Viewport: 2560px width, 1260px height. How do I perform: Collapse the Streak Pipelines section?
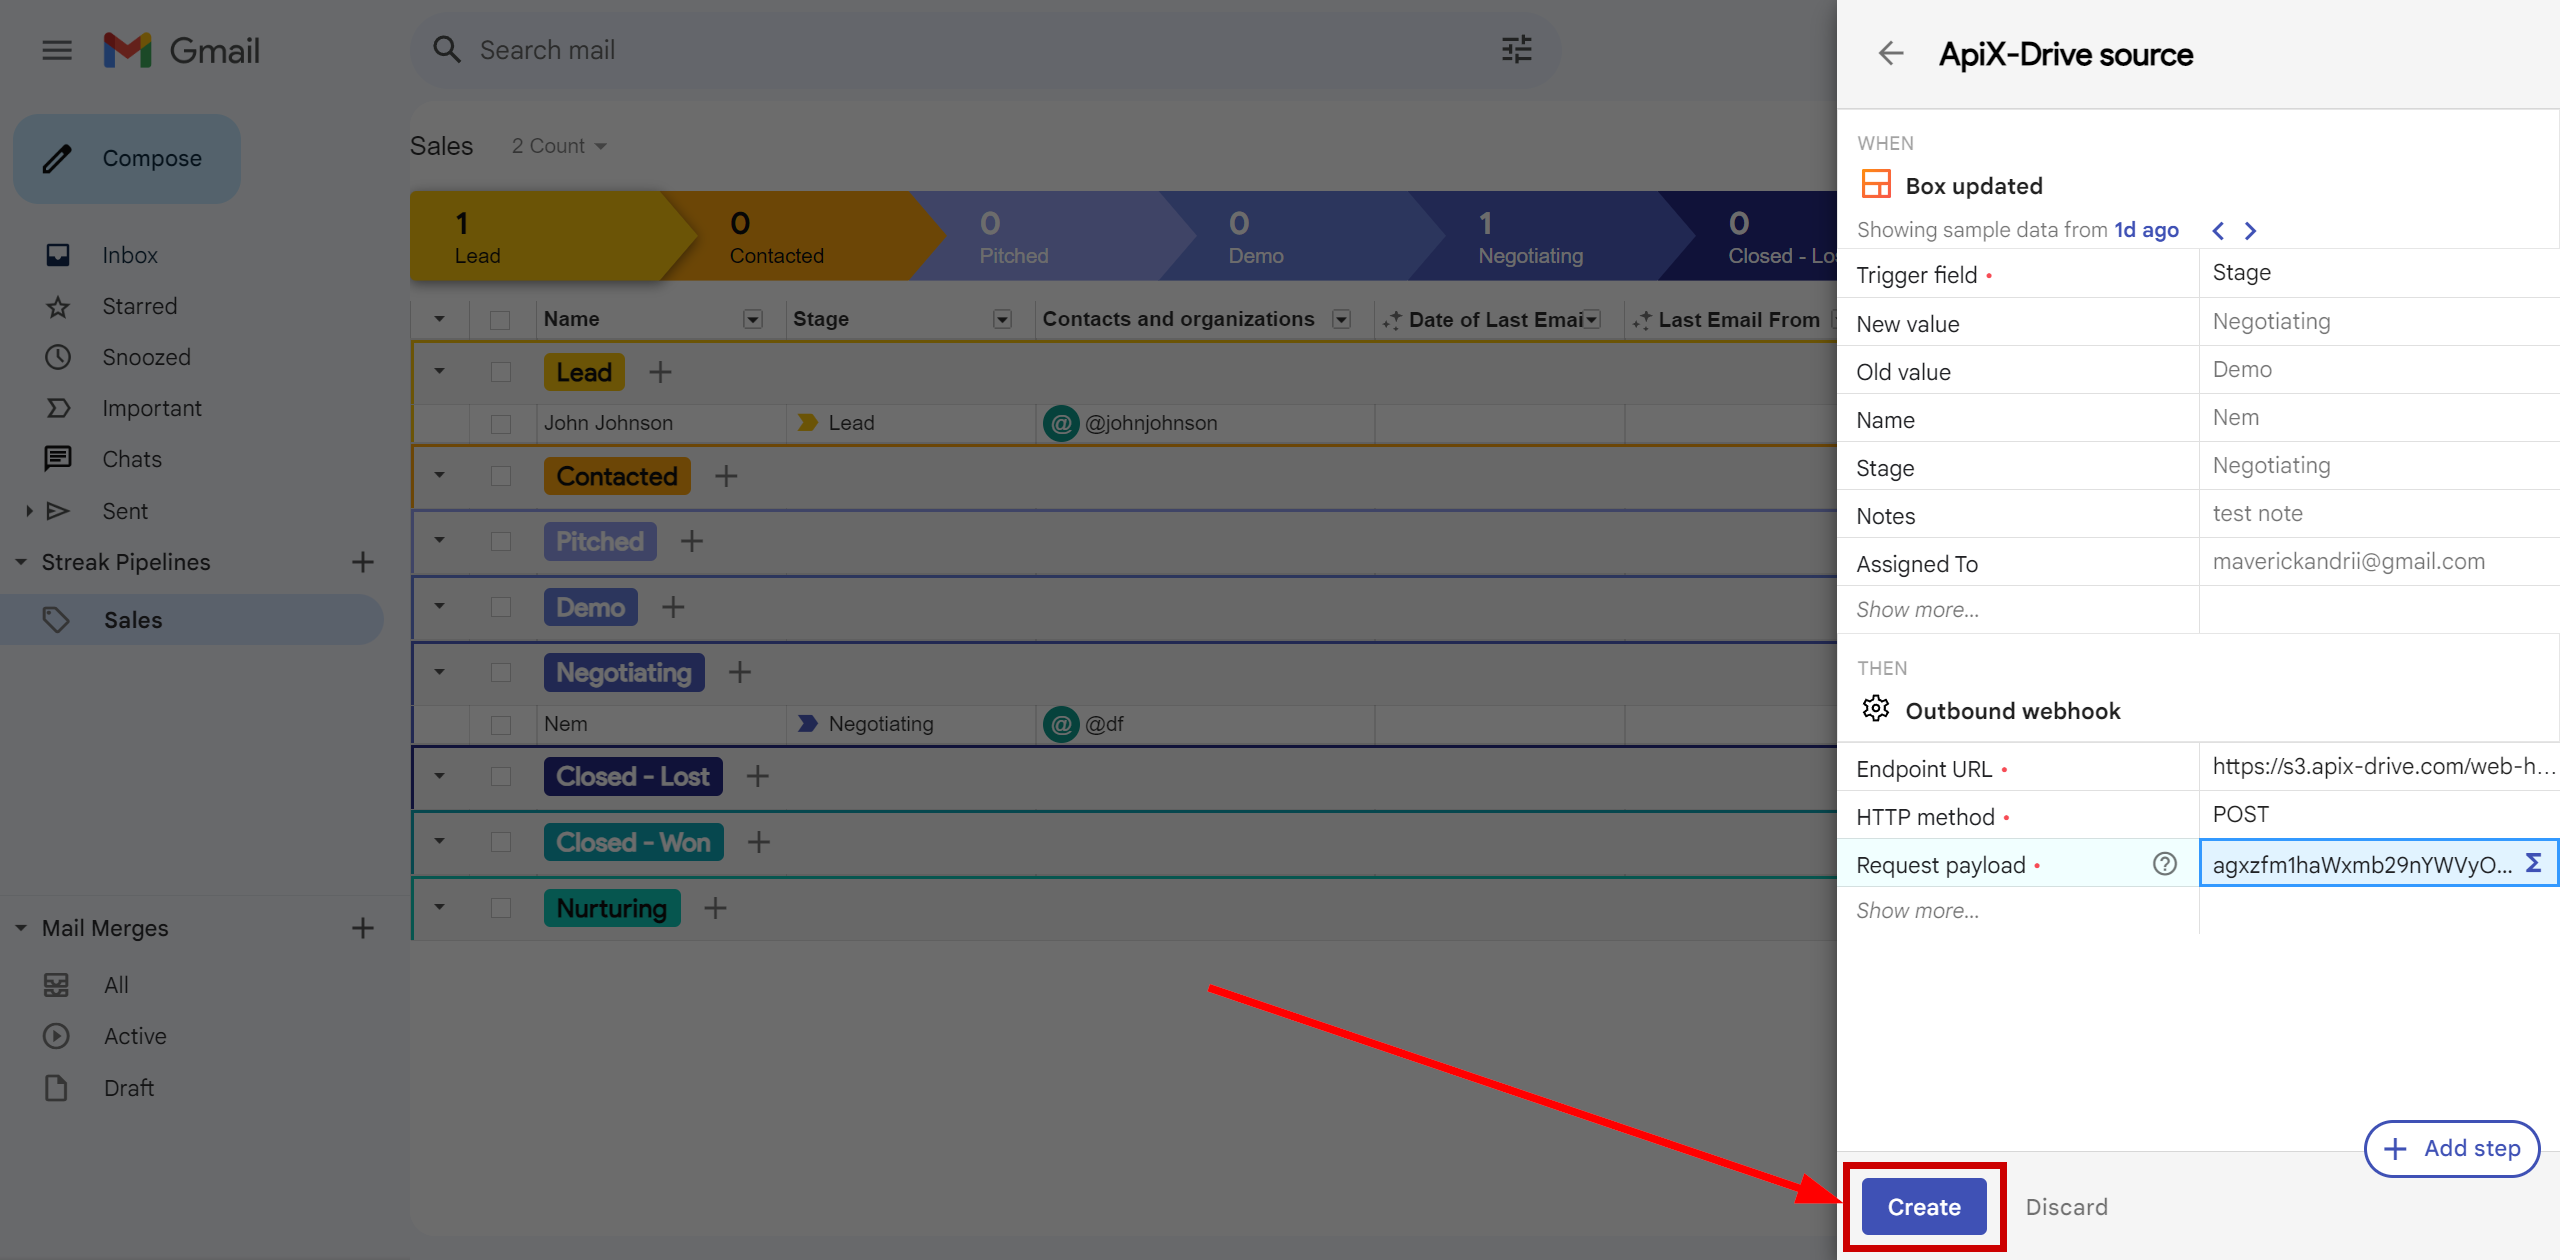pos(20,562)
